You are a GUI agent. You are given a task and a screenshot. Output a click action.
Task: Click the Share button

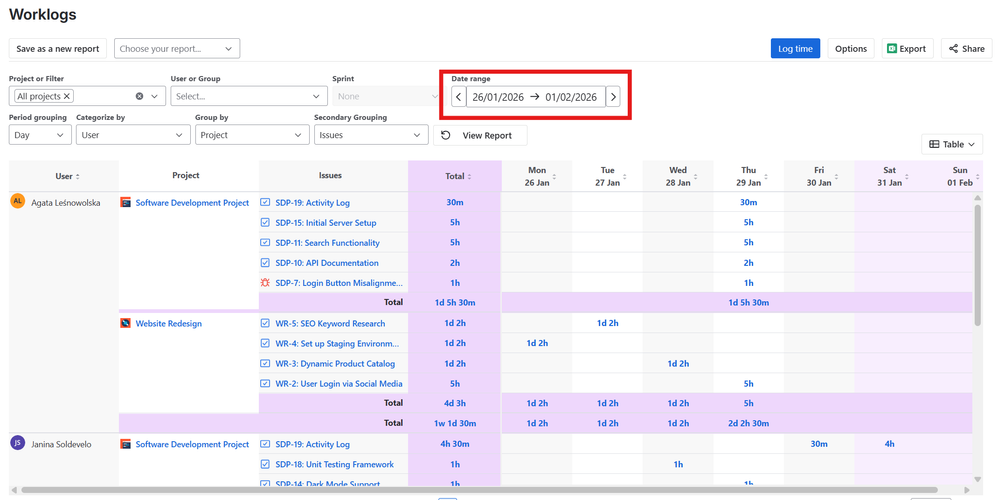pyautogui.click(x=966, y=49)
